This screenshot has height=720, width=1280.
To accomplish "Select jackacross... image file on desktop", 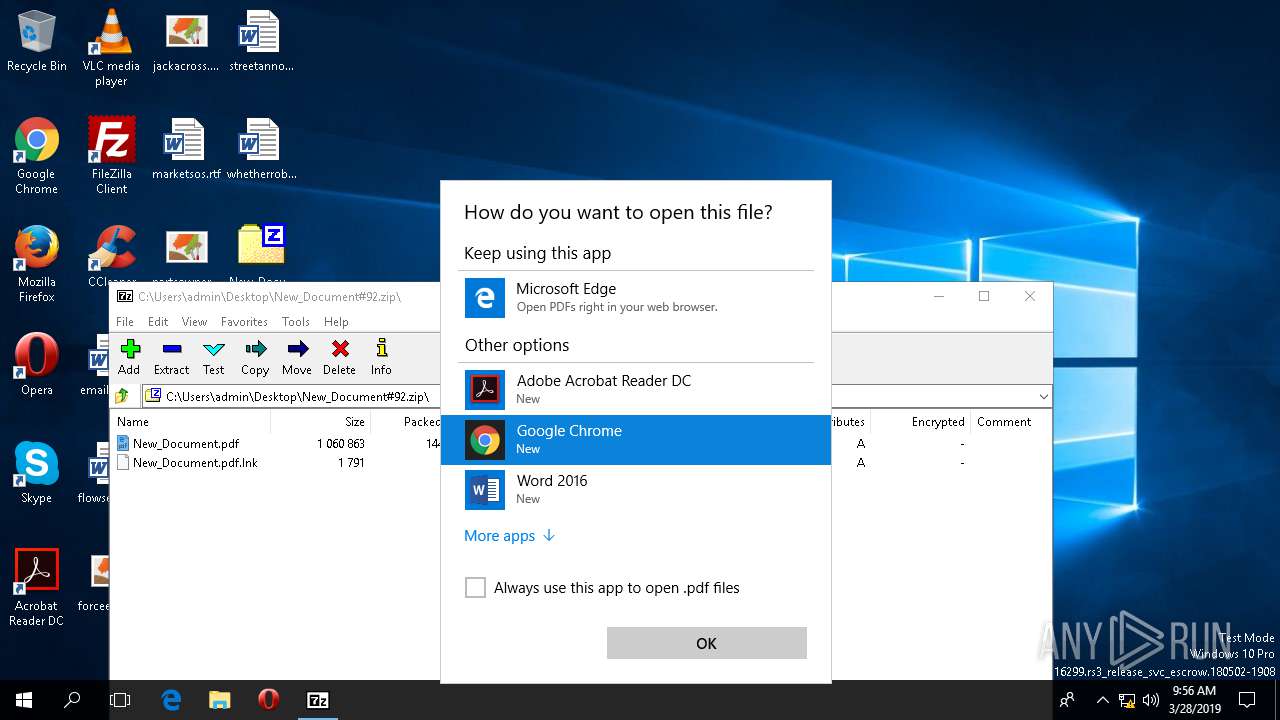I will [x=186, y=41].
